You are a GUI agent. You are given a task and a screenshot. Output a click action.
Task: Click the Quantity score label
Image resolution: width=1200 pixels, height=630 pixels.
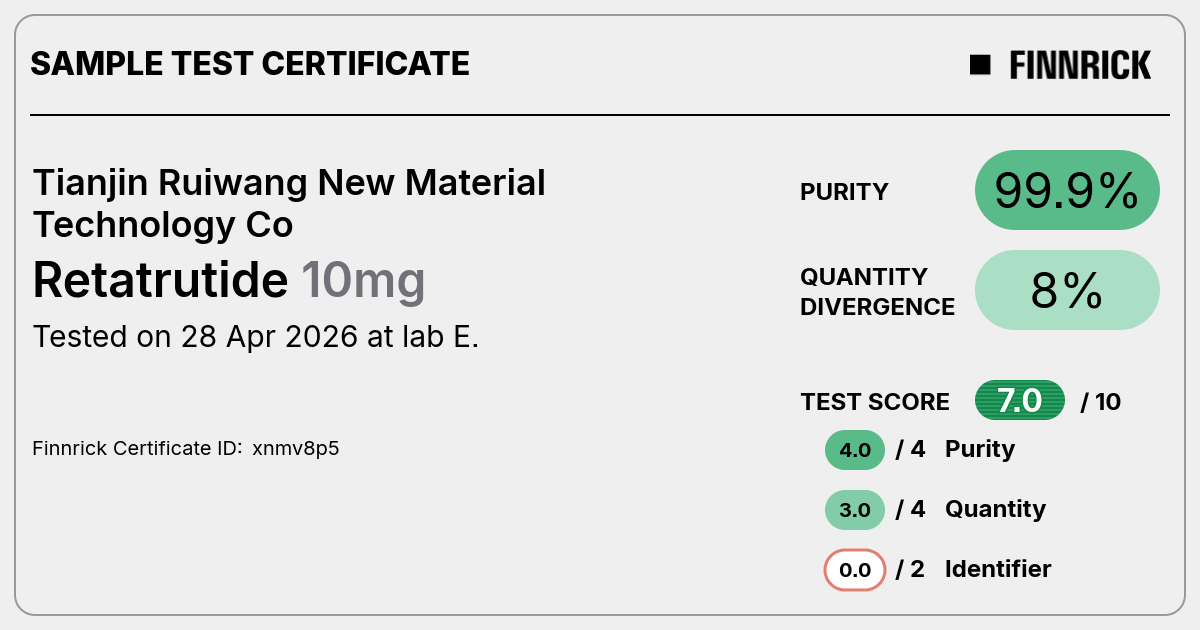click(995, 509)
